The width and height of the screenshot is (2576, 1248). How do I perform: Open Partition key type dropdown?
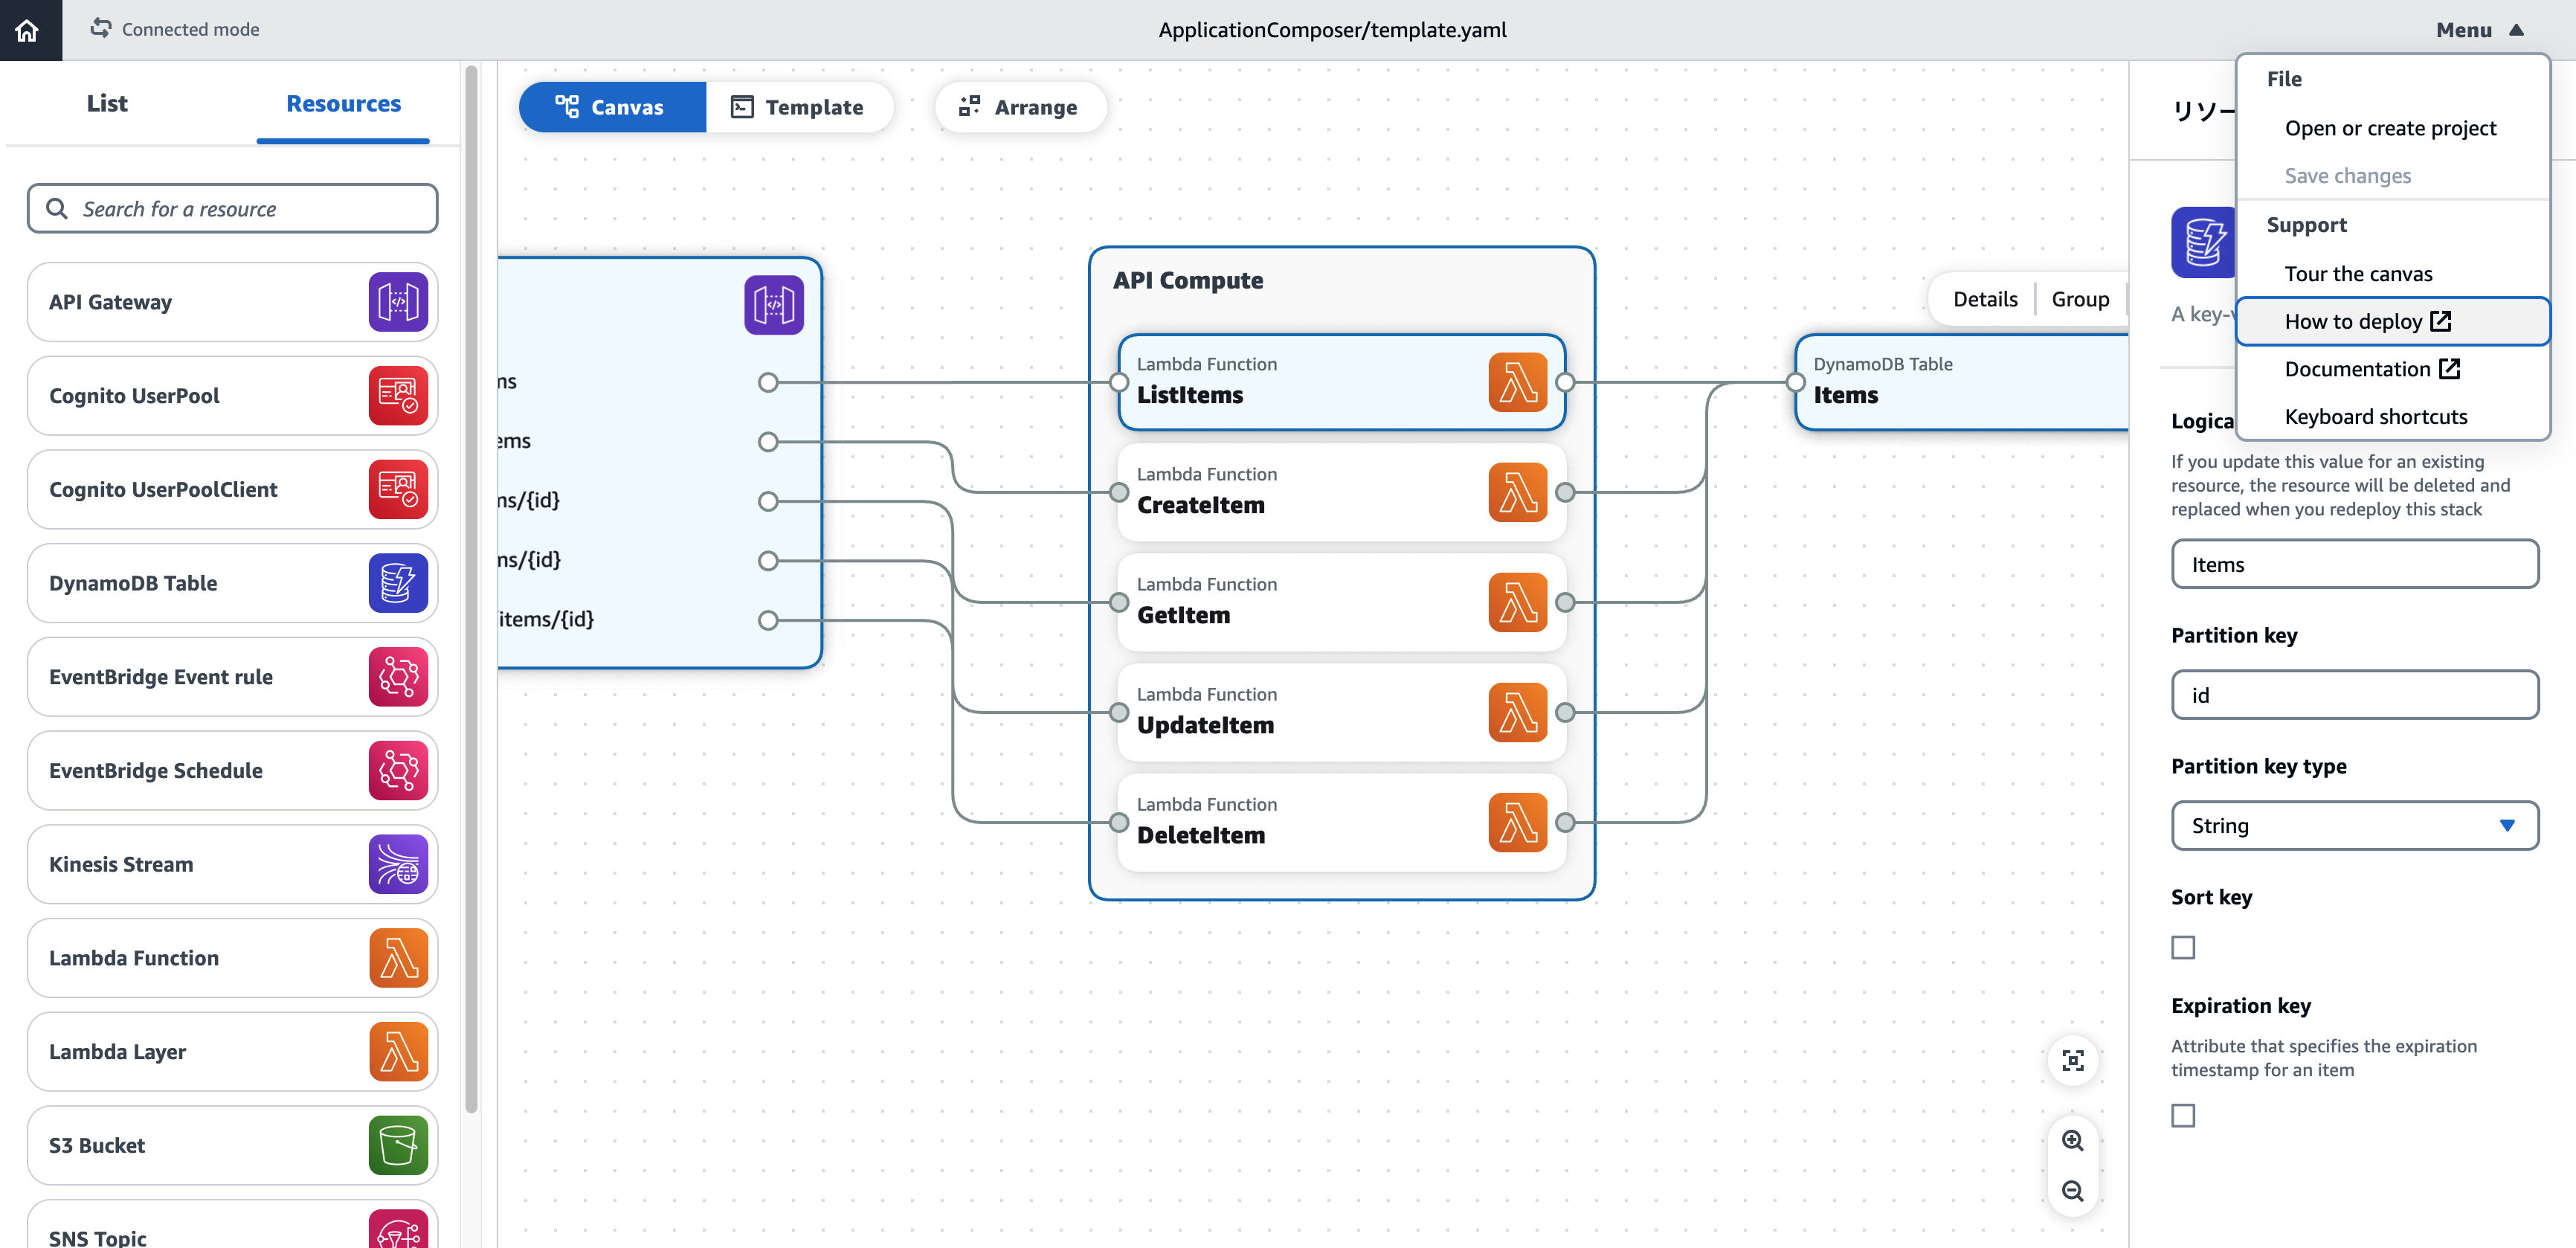pyautogui.click(x=2354, y=825)
